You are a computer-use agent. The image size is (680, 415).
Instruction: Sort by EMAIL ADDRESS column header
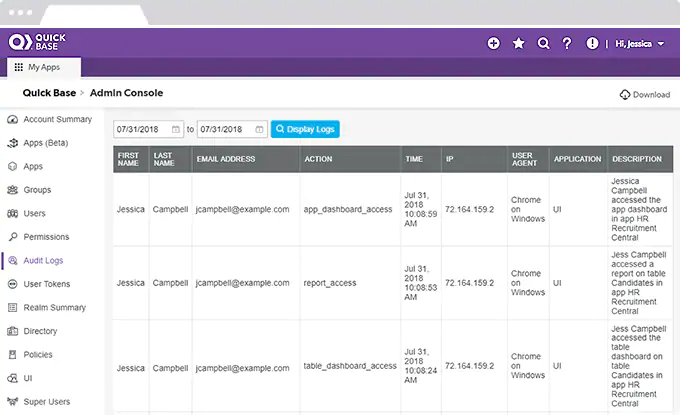tap(245, 159)
